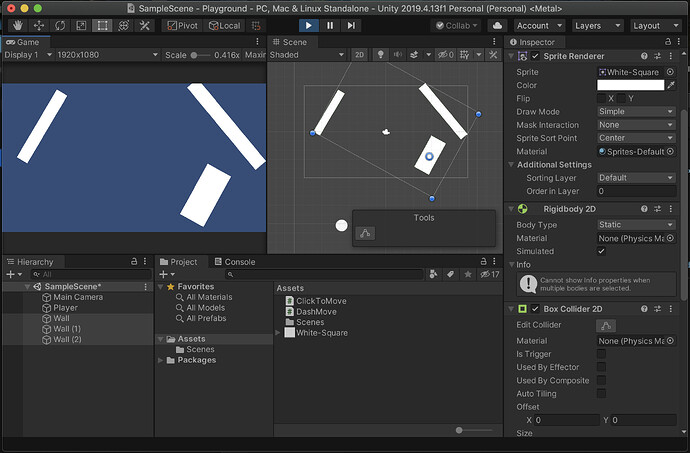The width and height of the screenshot is (690, 453).
Task: Select the Hand tool in the toolbar
Action: tap(17, 25)
